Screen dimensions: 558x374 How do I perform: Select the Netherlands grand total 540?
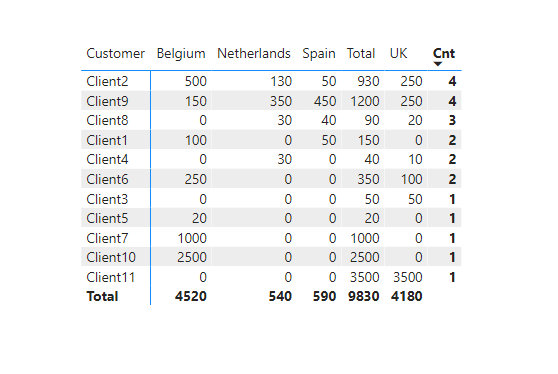(x=280, y=296)
